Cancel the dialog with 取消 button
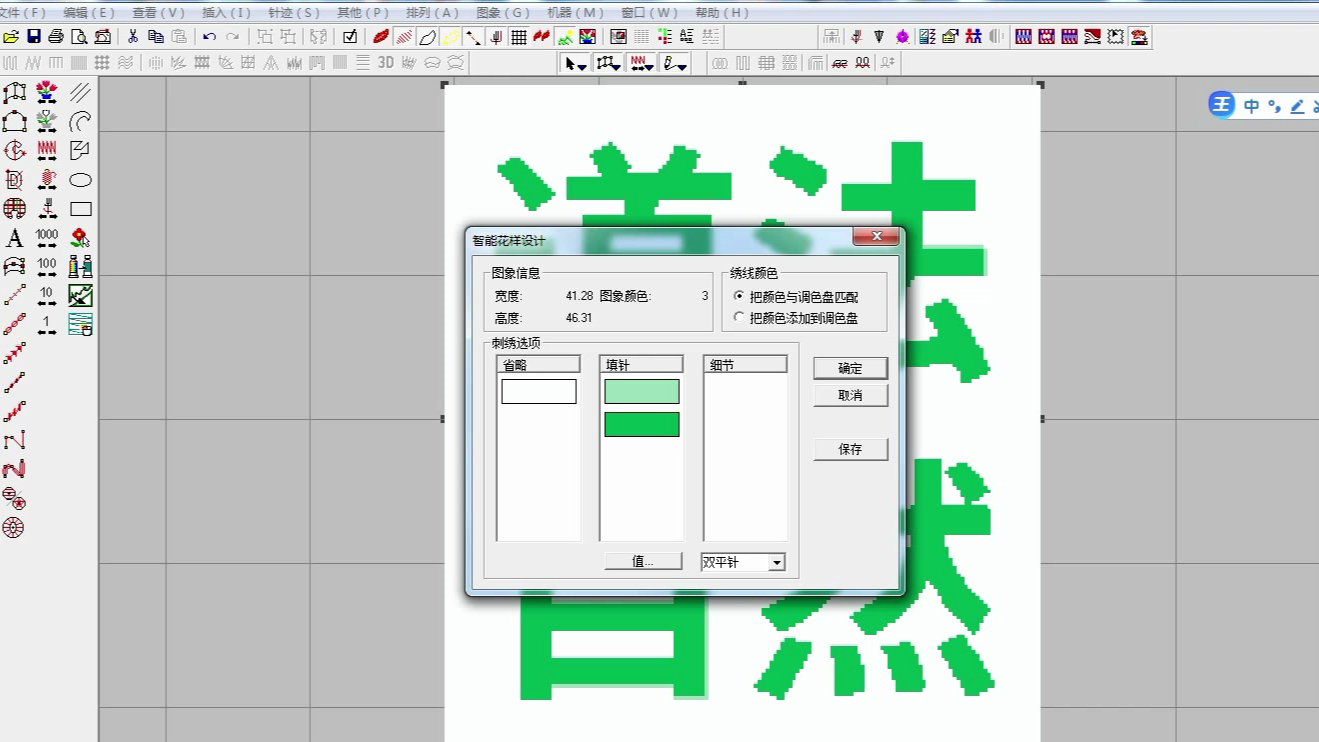 pos(850,395)
